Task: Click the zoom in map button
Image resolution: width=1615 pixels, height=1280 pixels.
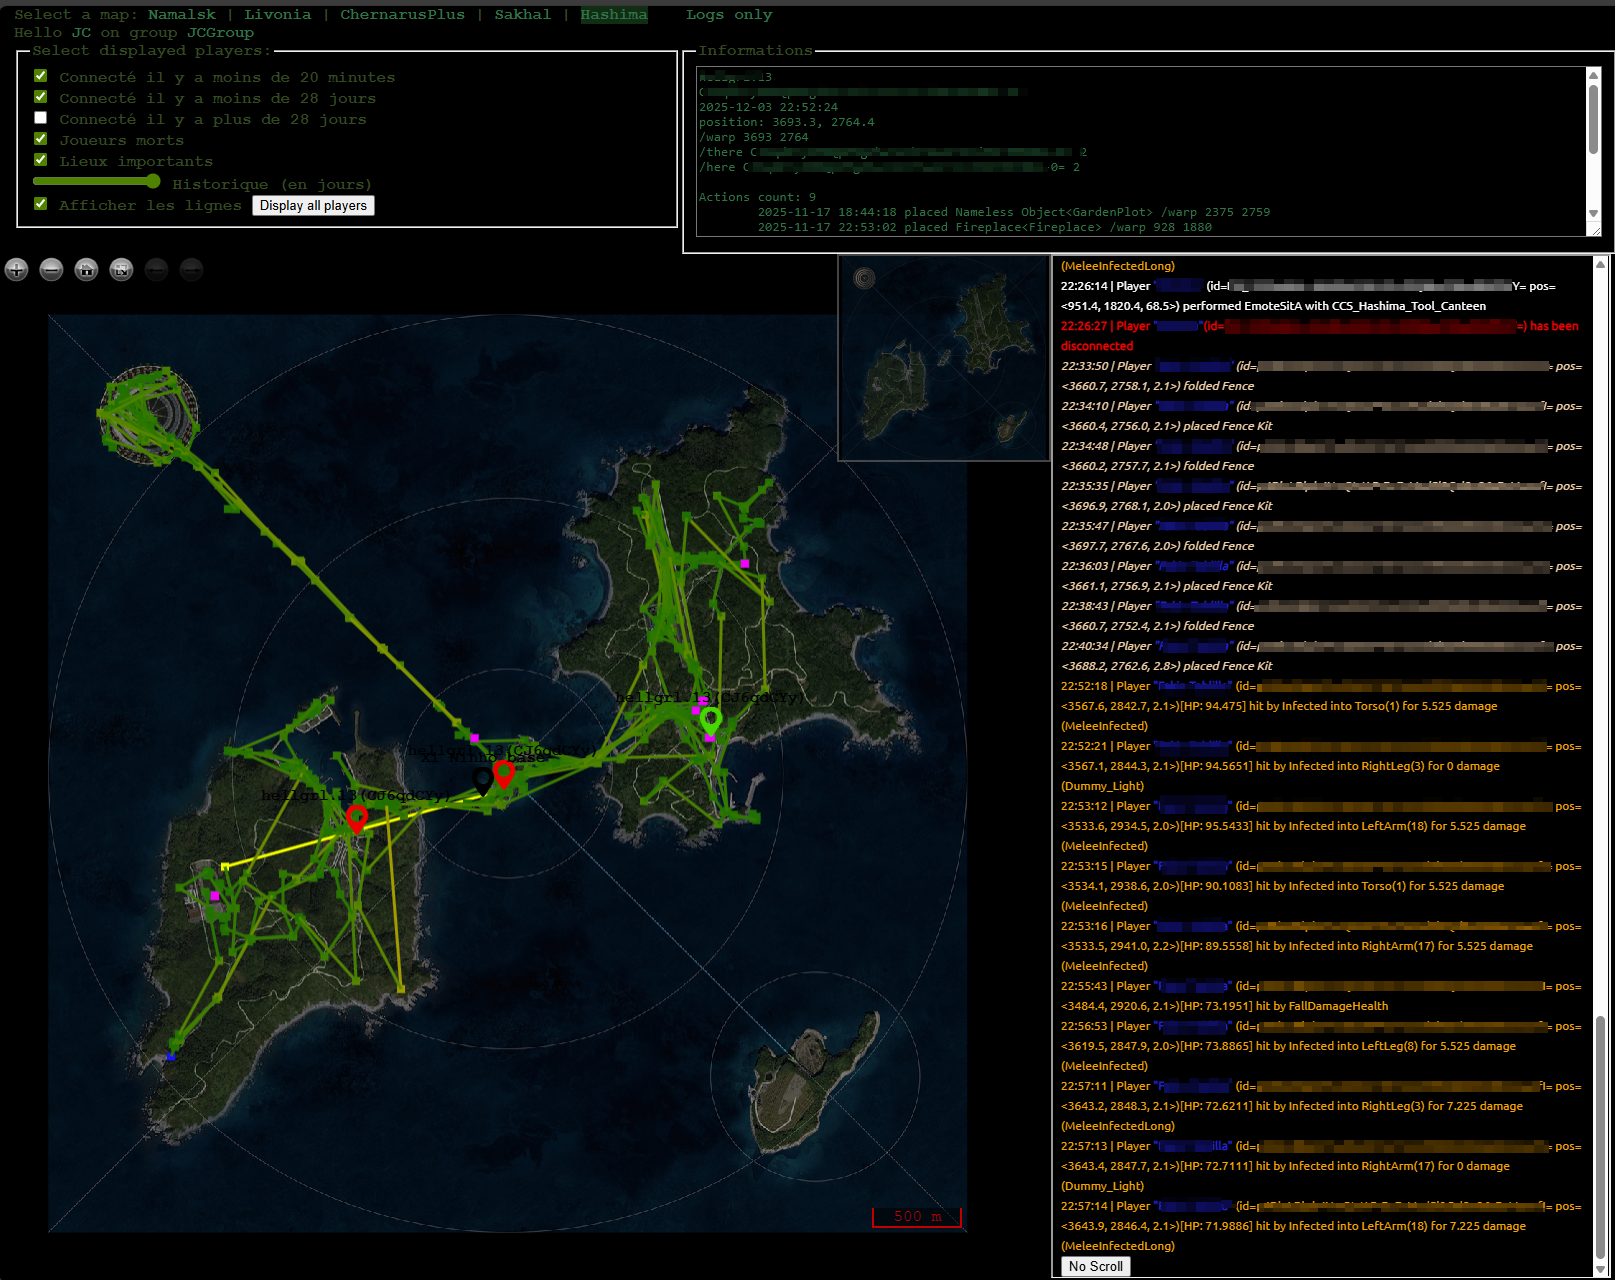Action: 17,269
